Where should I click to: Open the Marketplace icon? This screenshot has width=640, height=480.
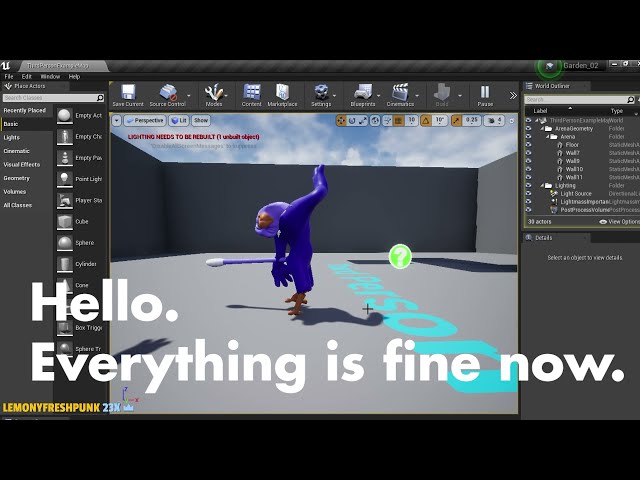(x=282, y=92)
